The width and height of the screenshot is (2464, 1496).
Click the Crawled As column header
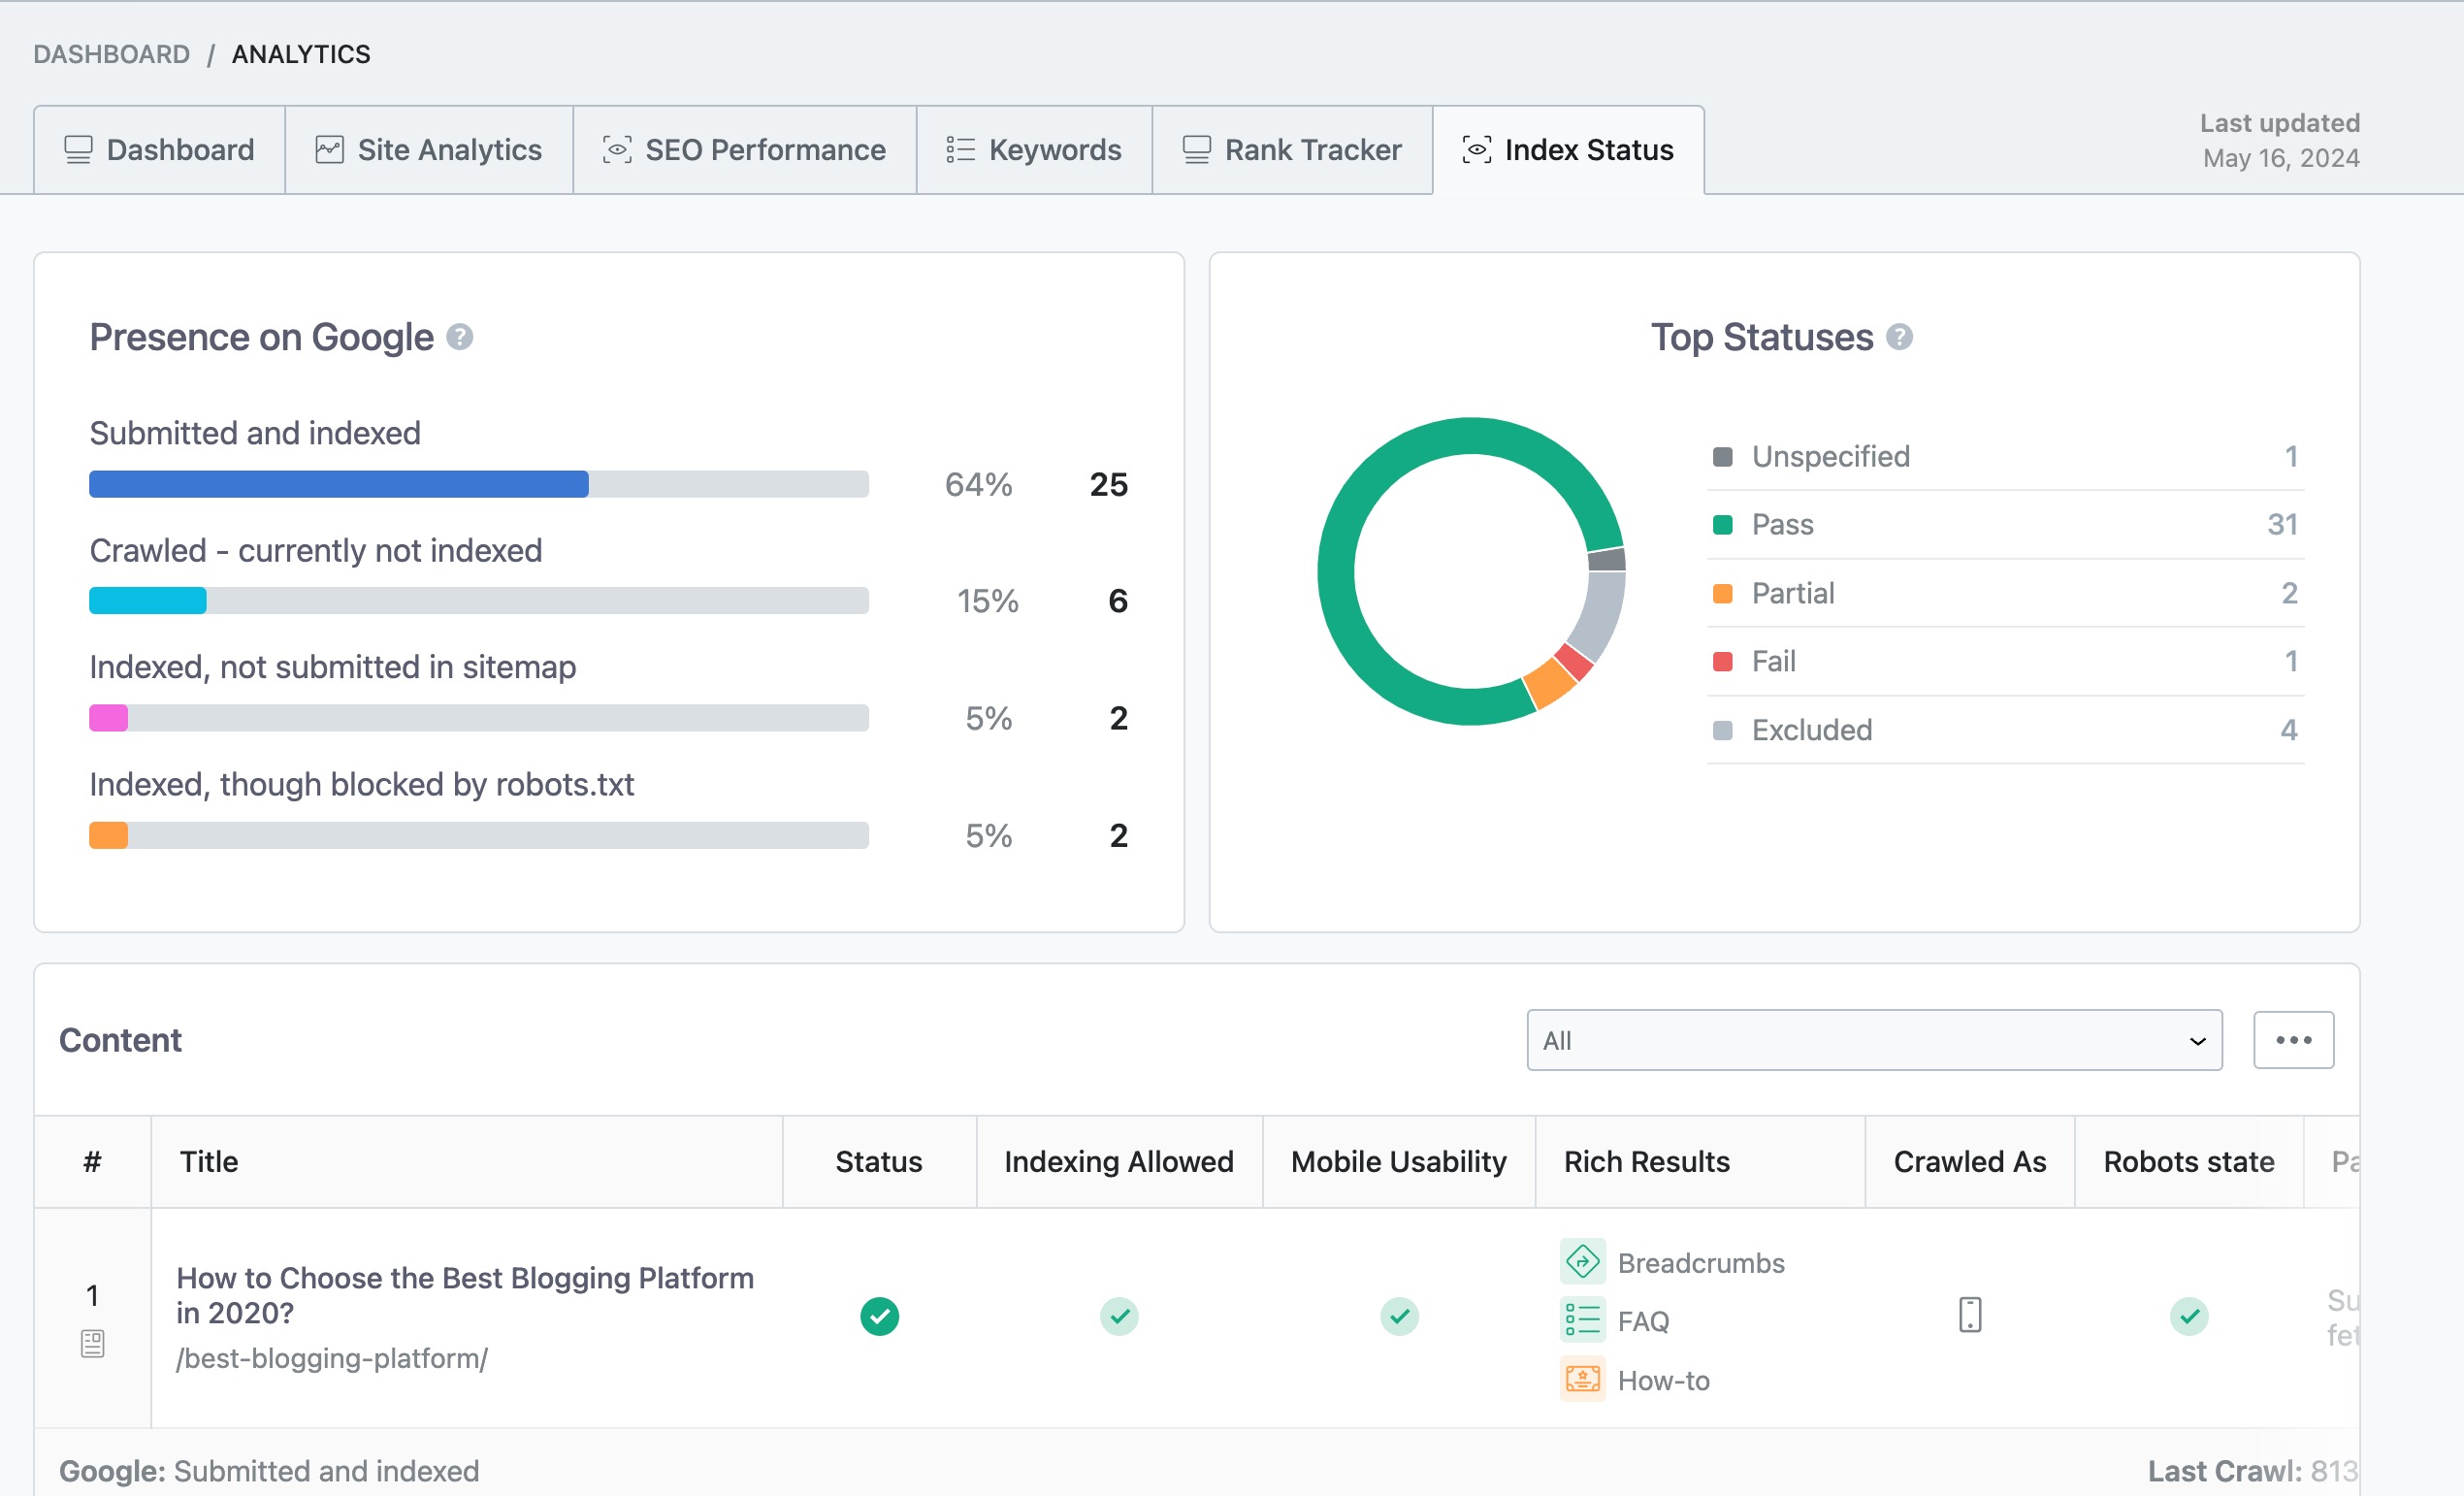click(x=1969, y=1162)
